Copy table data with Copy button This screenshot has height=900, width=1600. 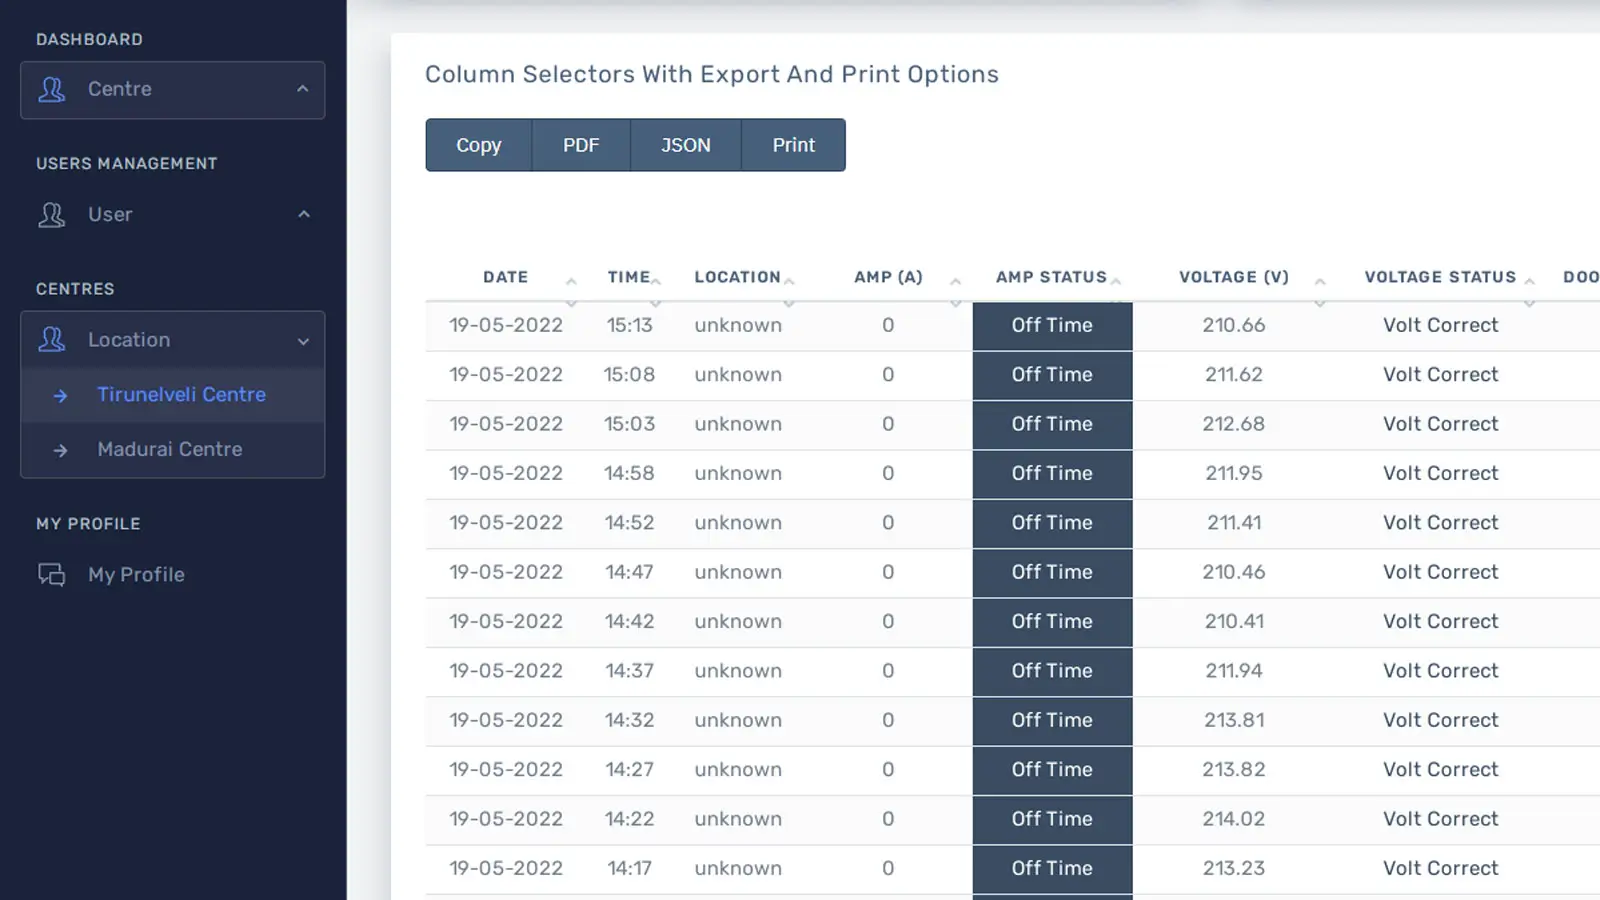click(x=478, y=145)
